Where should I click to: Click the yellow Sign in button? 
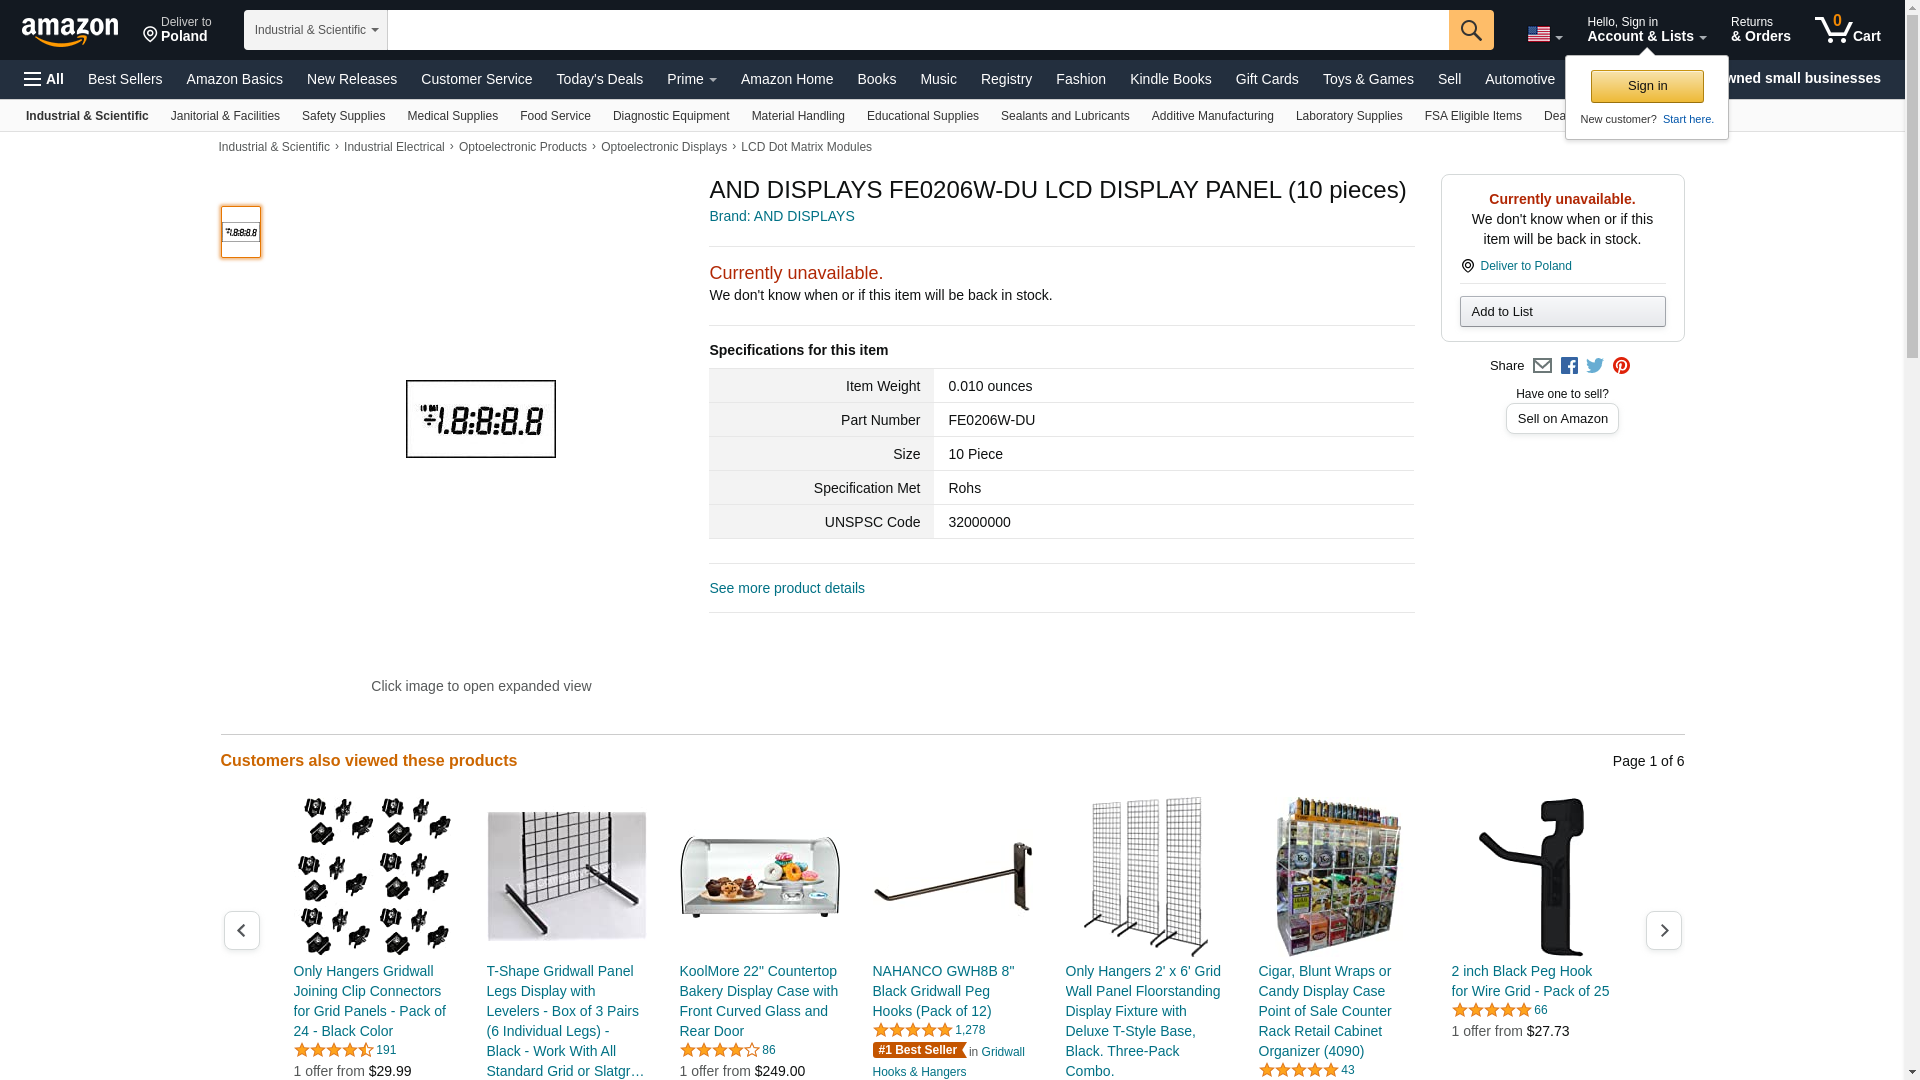coord(1647,86)
